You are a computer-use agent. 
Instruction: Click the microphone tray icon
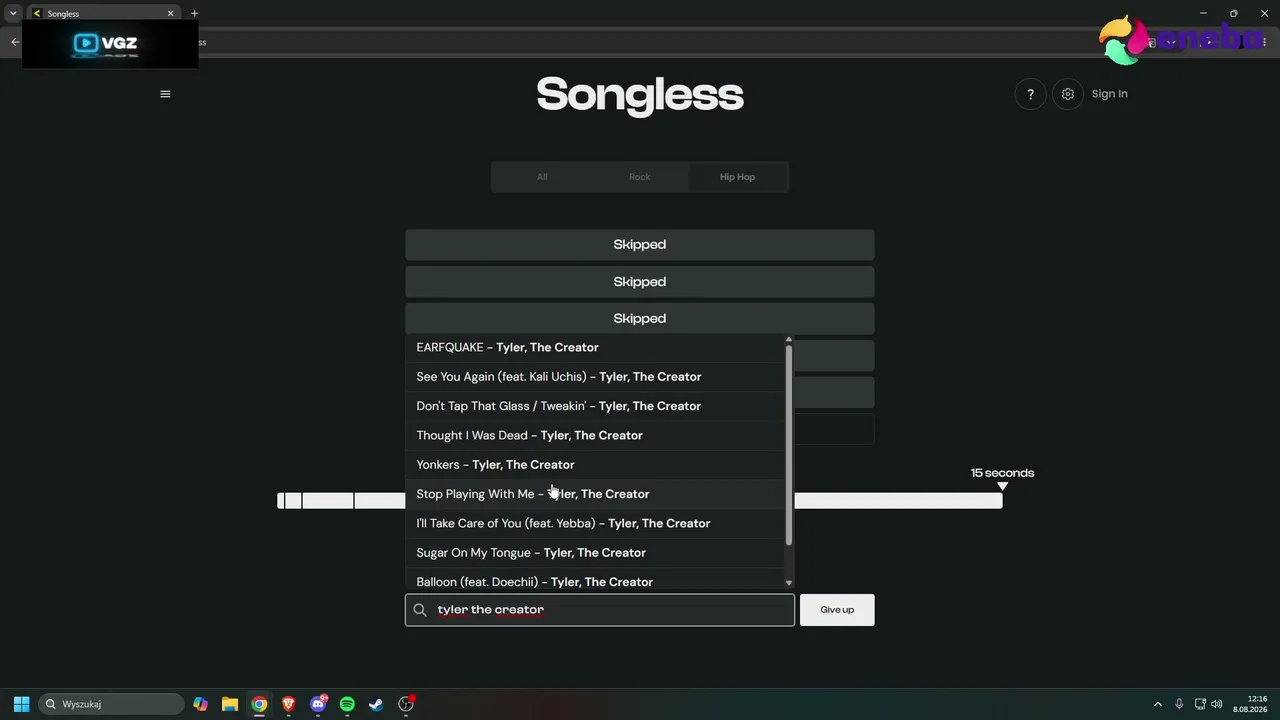coord(1179,704)
